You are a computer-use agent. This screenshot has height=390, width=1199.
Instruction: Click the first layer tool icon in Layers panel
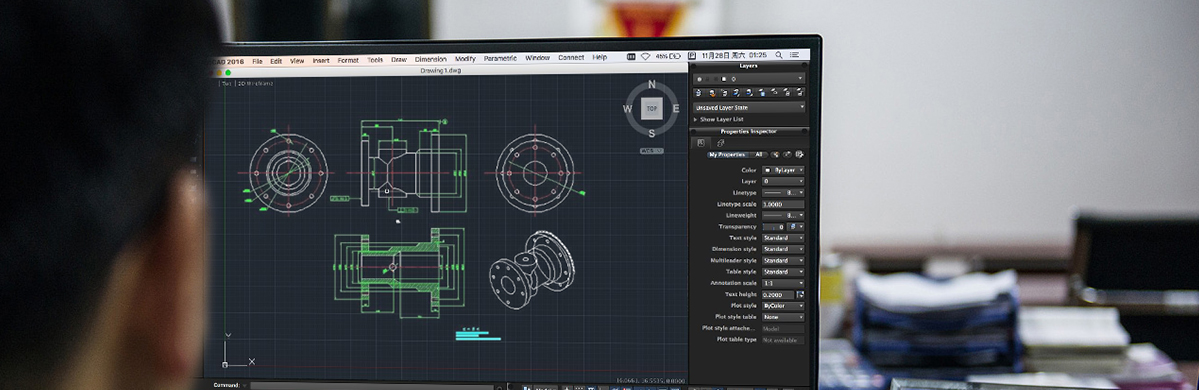click(x=698, y=93)
